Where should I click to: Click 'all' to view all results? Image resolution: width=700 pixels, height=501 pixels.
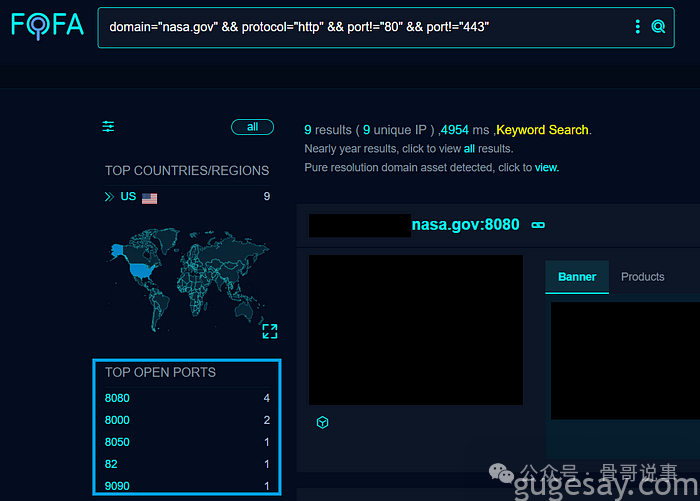tap(469, 149)
